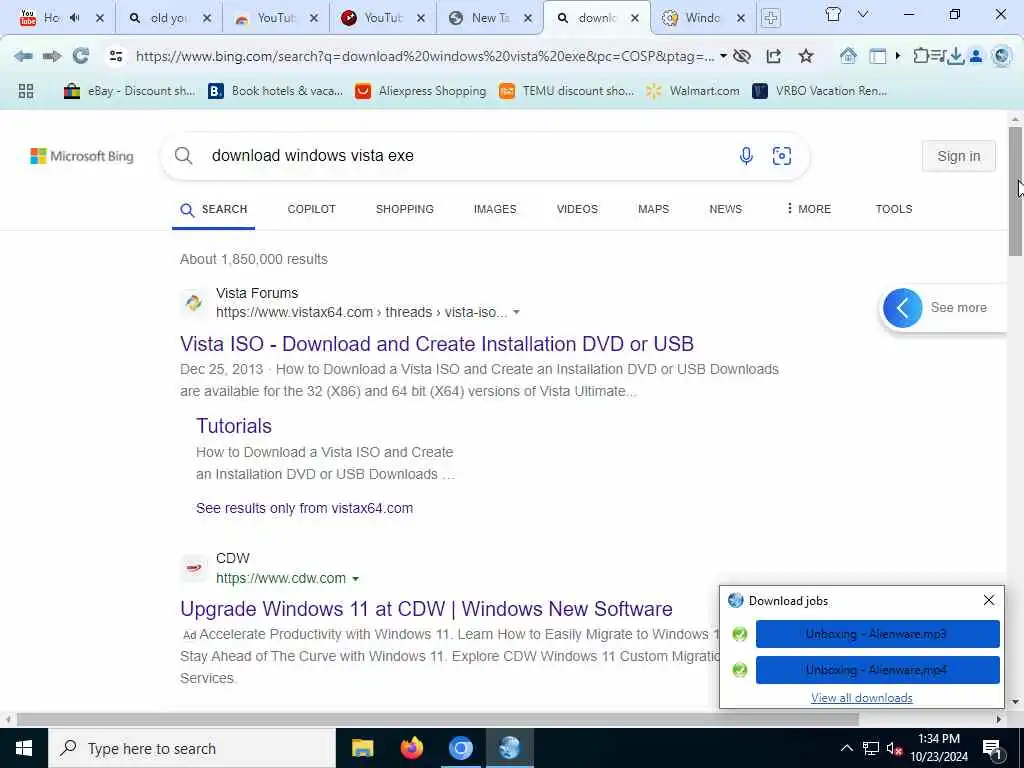Select the SHOPPING results tab

(404, 209)
